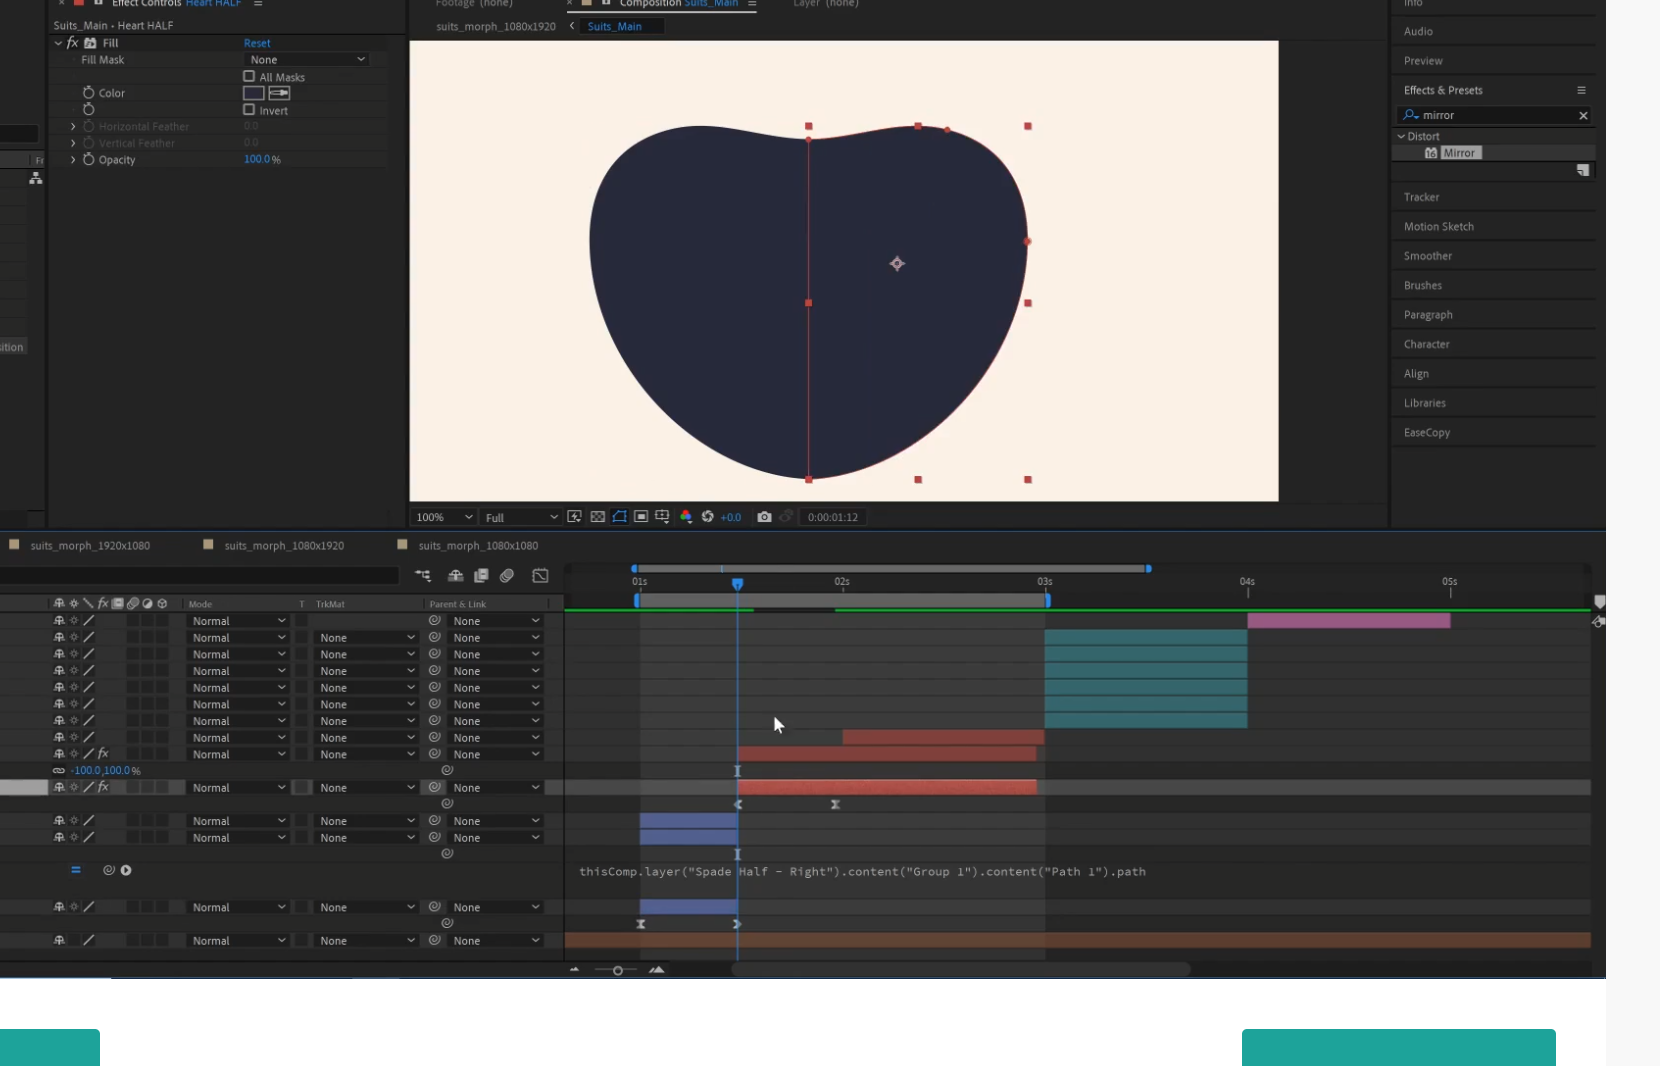Screen dimensions: 1660x1066
Task: Click the 0:00:01:12 timecode display
Action: (833, 517)
